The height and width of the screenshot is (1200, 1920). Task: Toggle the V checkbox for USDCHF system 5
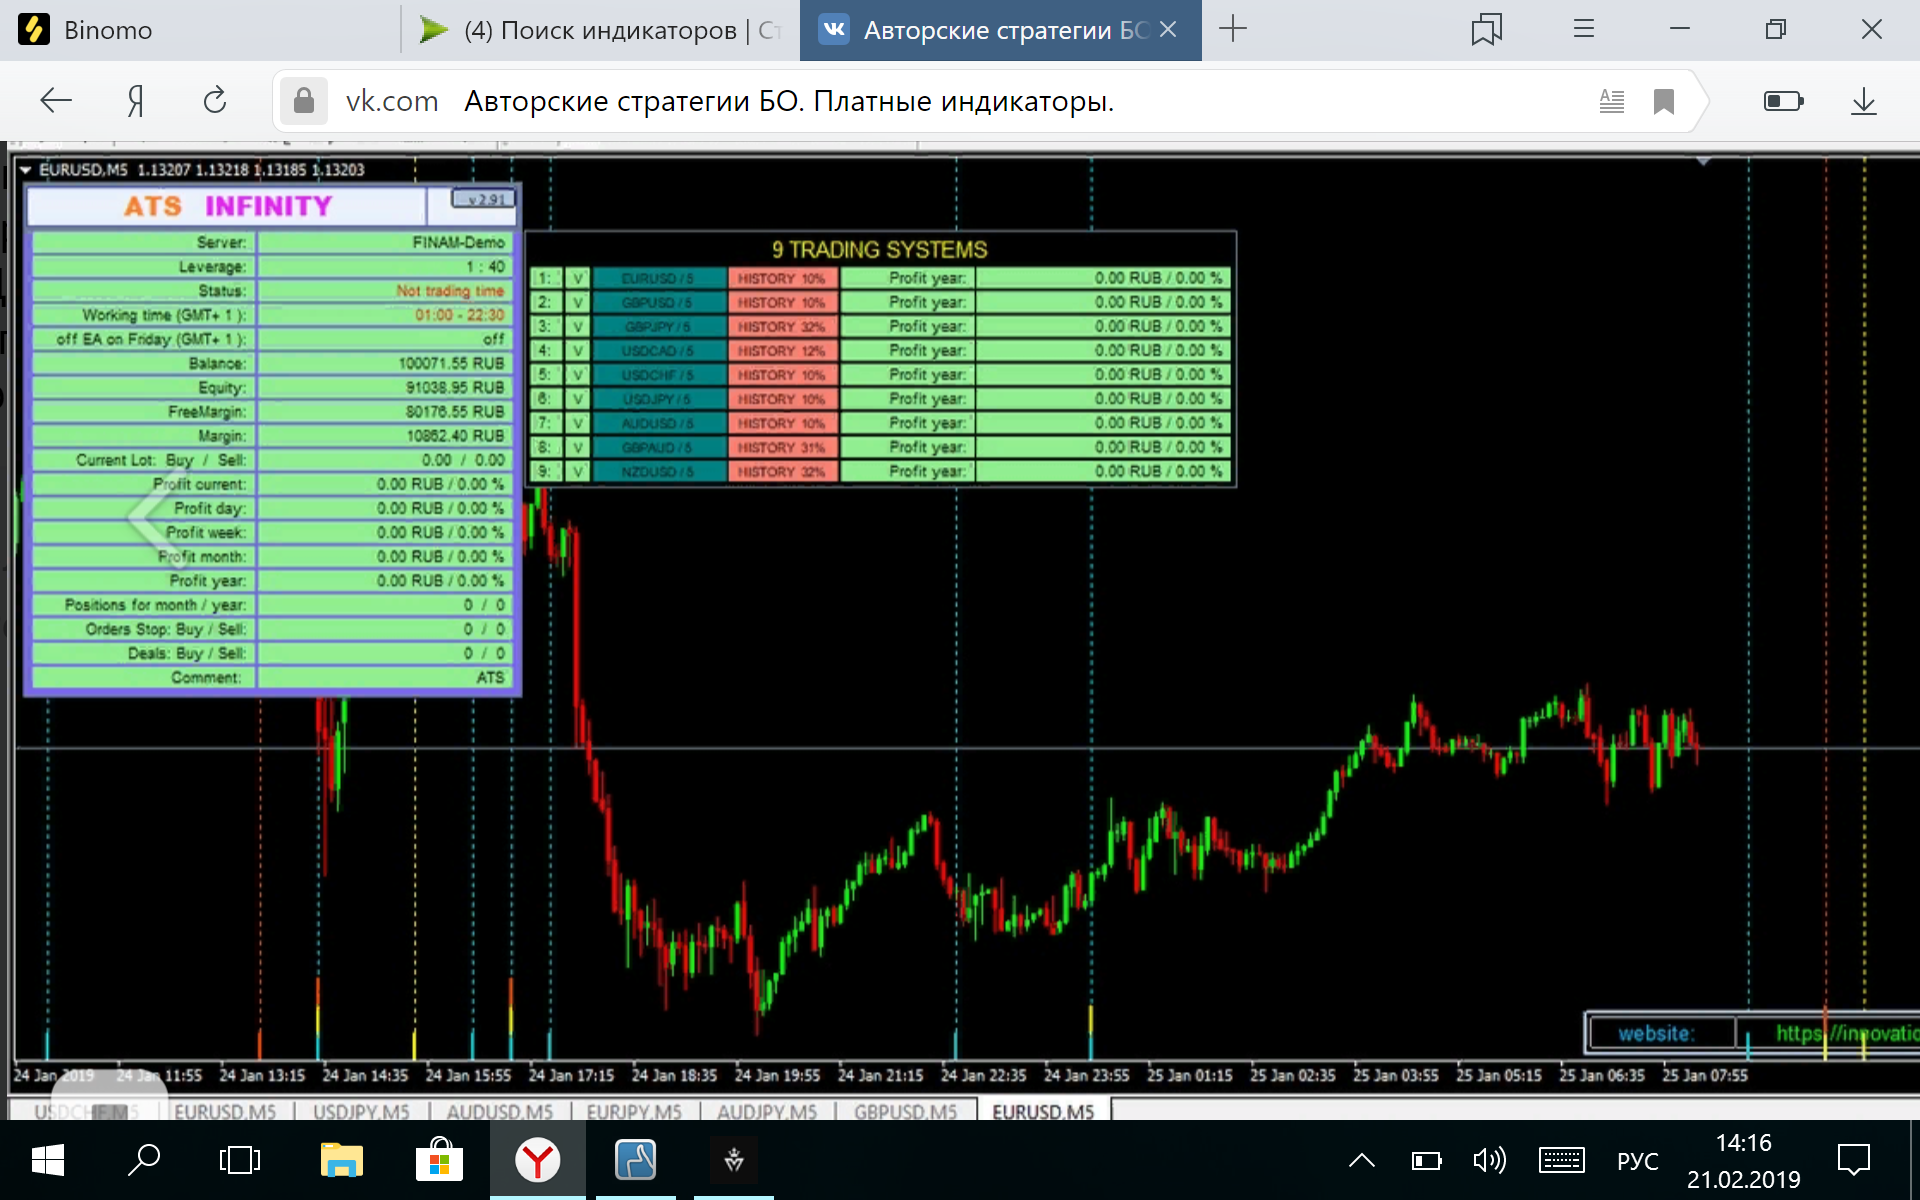(x=577, y=375)
